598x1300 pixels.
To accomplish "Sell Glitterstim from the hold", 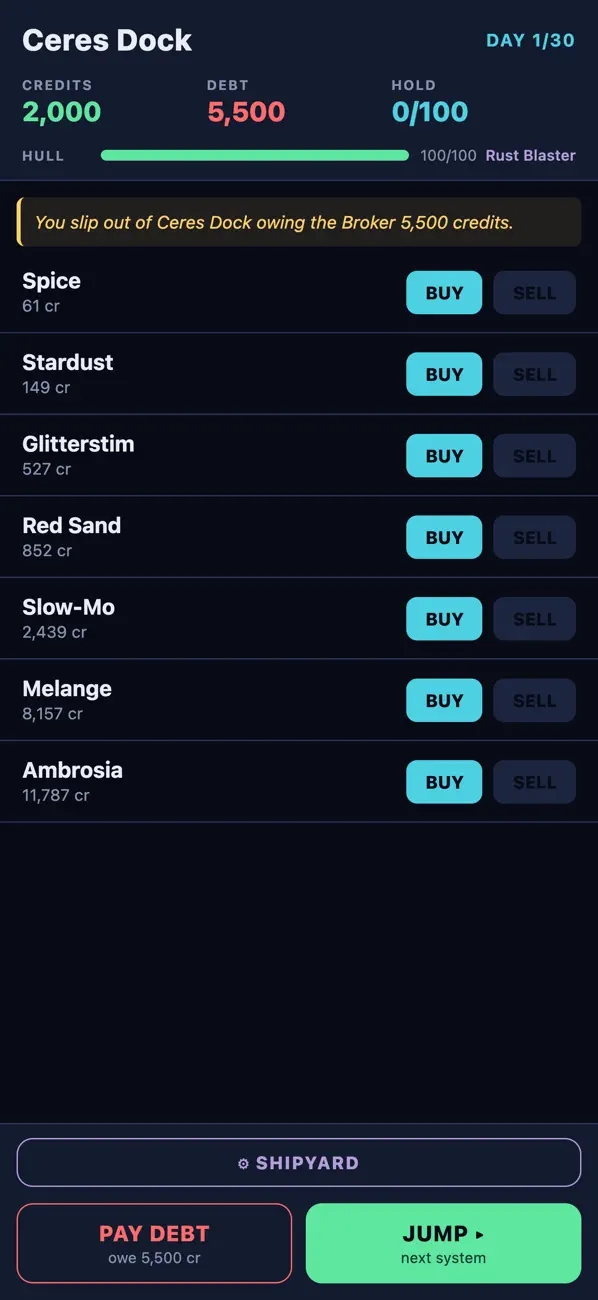I will 535,456.
